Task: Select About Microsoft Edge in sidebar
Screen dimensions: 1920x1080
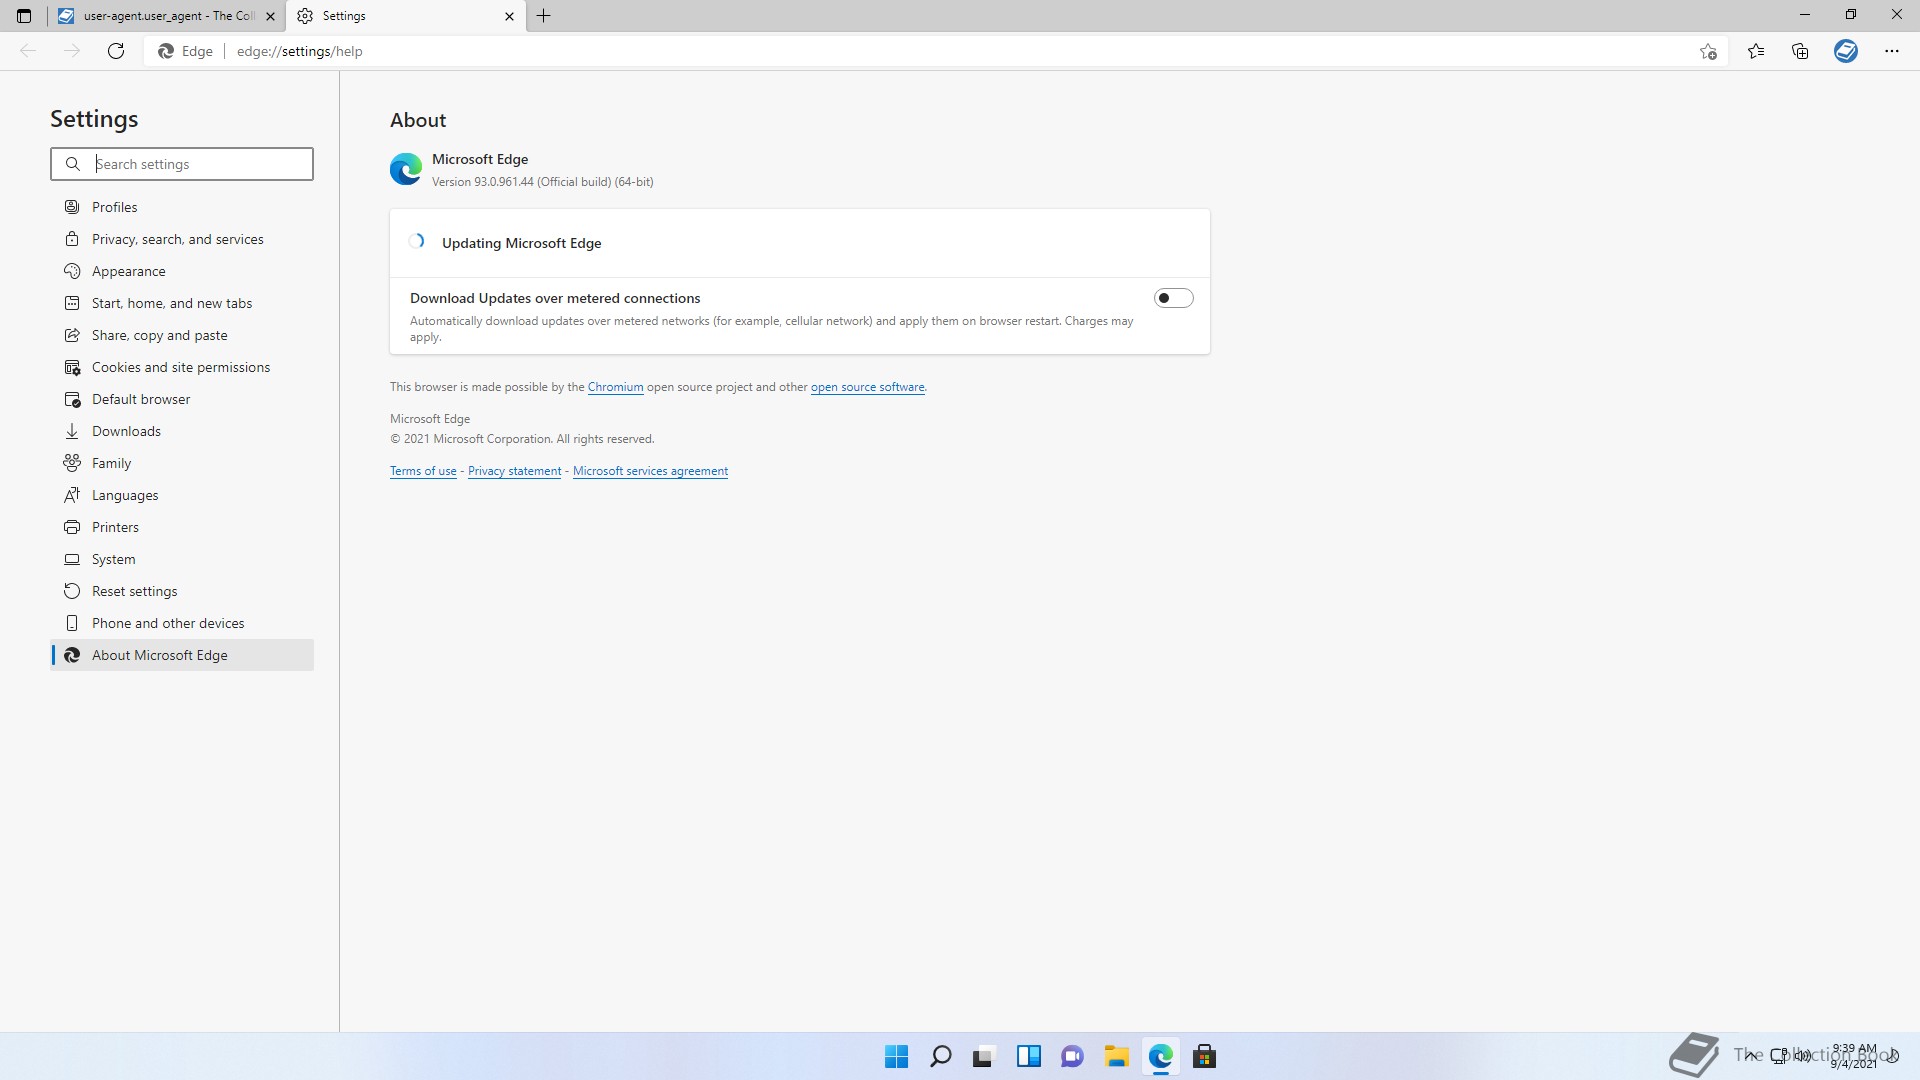Action: [182, 655]
